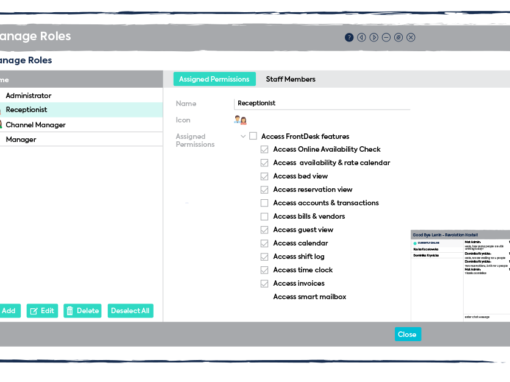Enable Access bills & vendors permission
The height and width of the screenshot is (382, 510).
264,217
